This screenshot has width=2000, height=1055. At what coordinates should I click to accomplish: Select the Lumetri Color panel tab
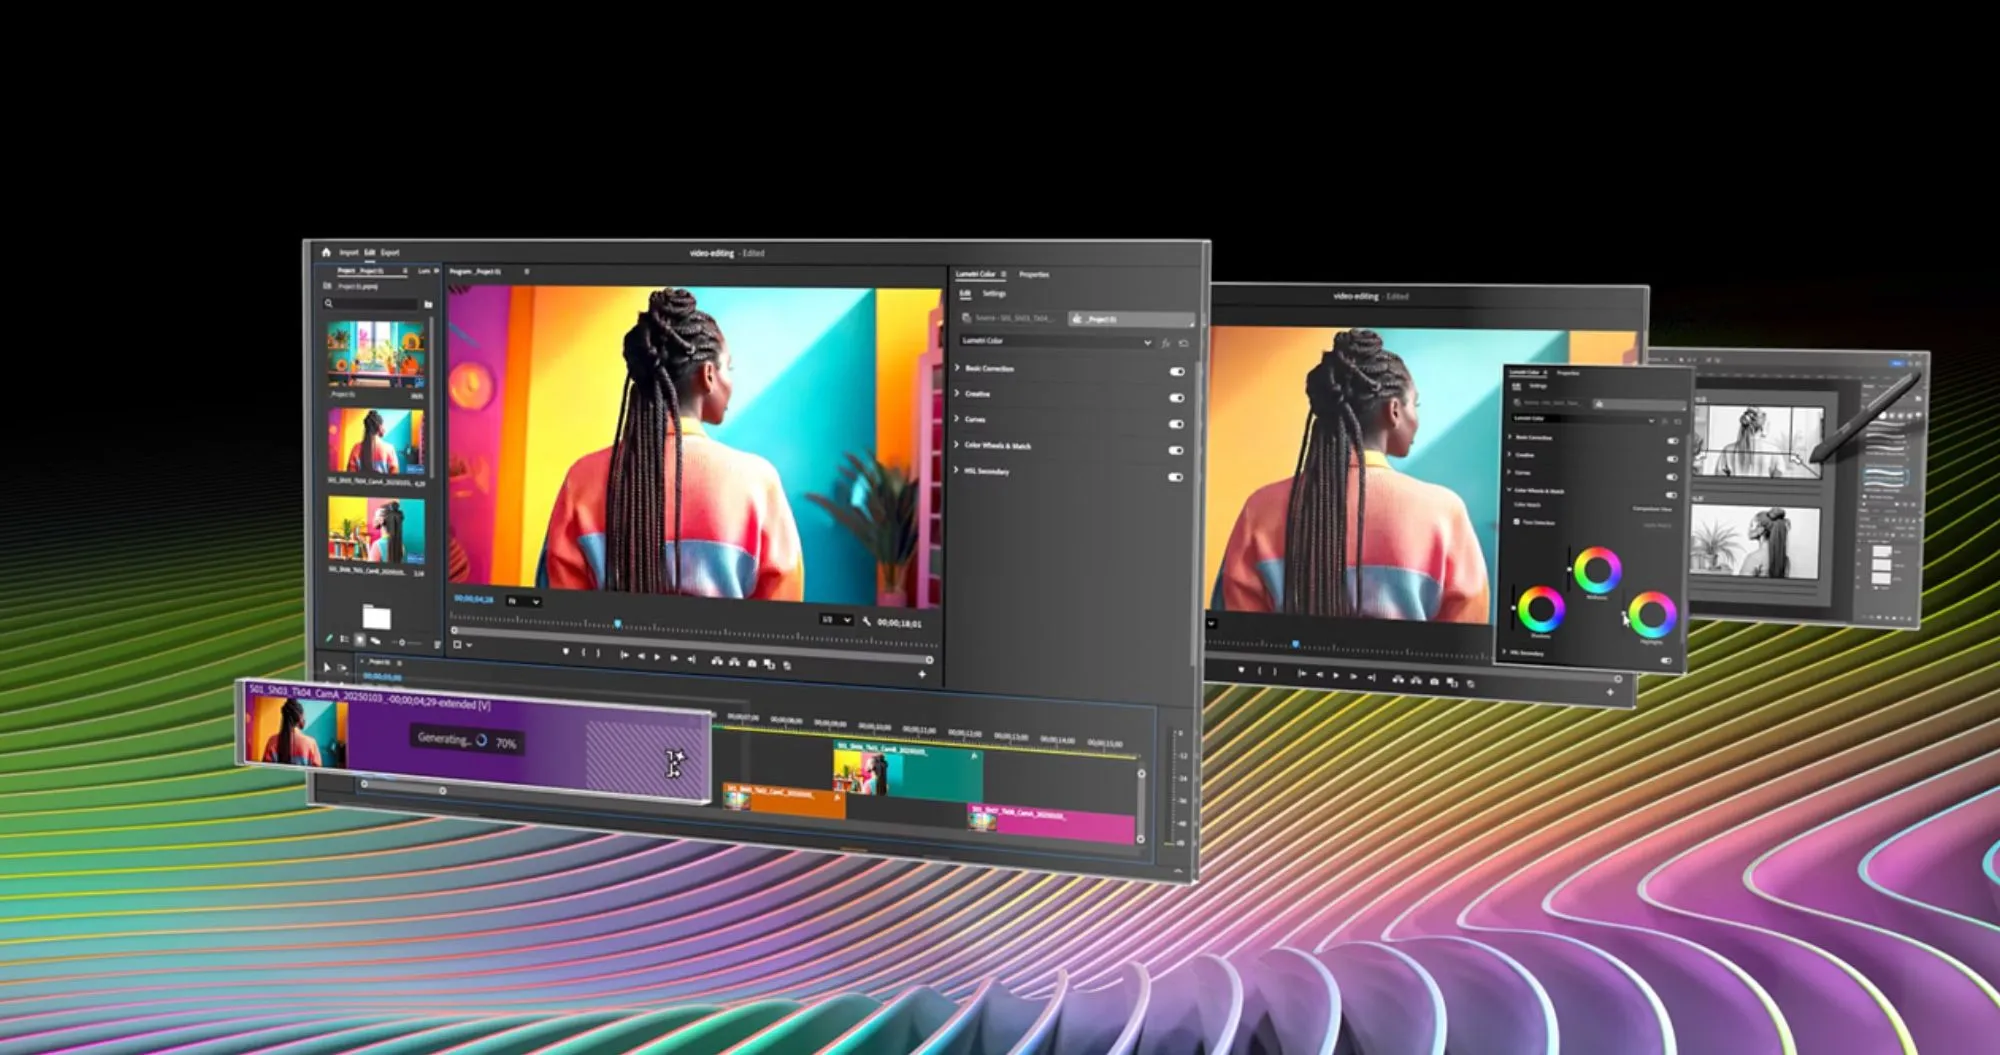pyautogui.click(x=976, y=274)
